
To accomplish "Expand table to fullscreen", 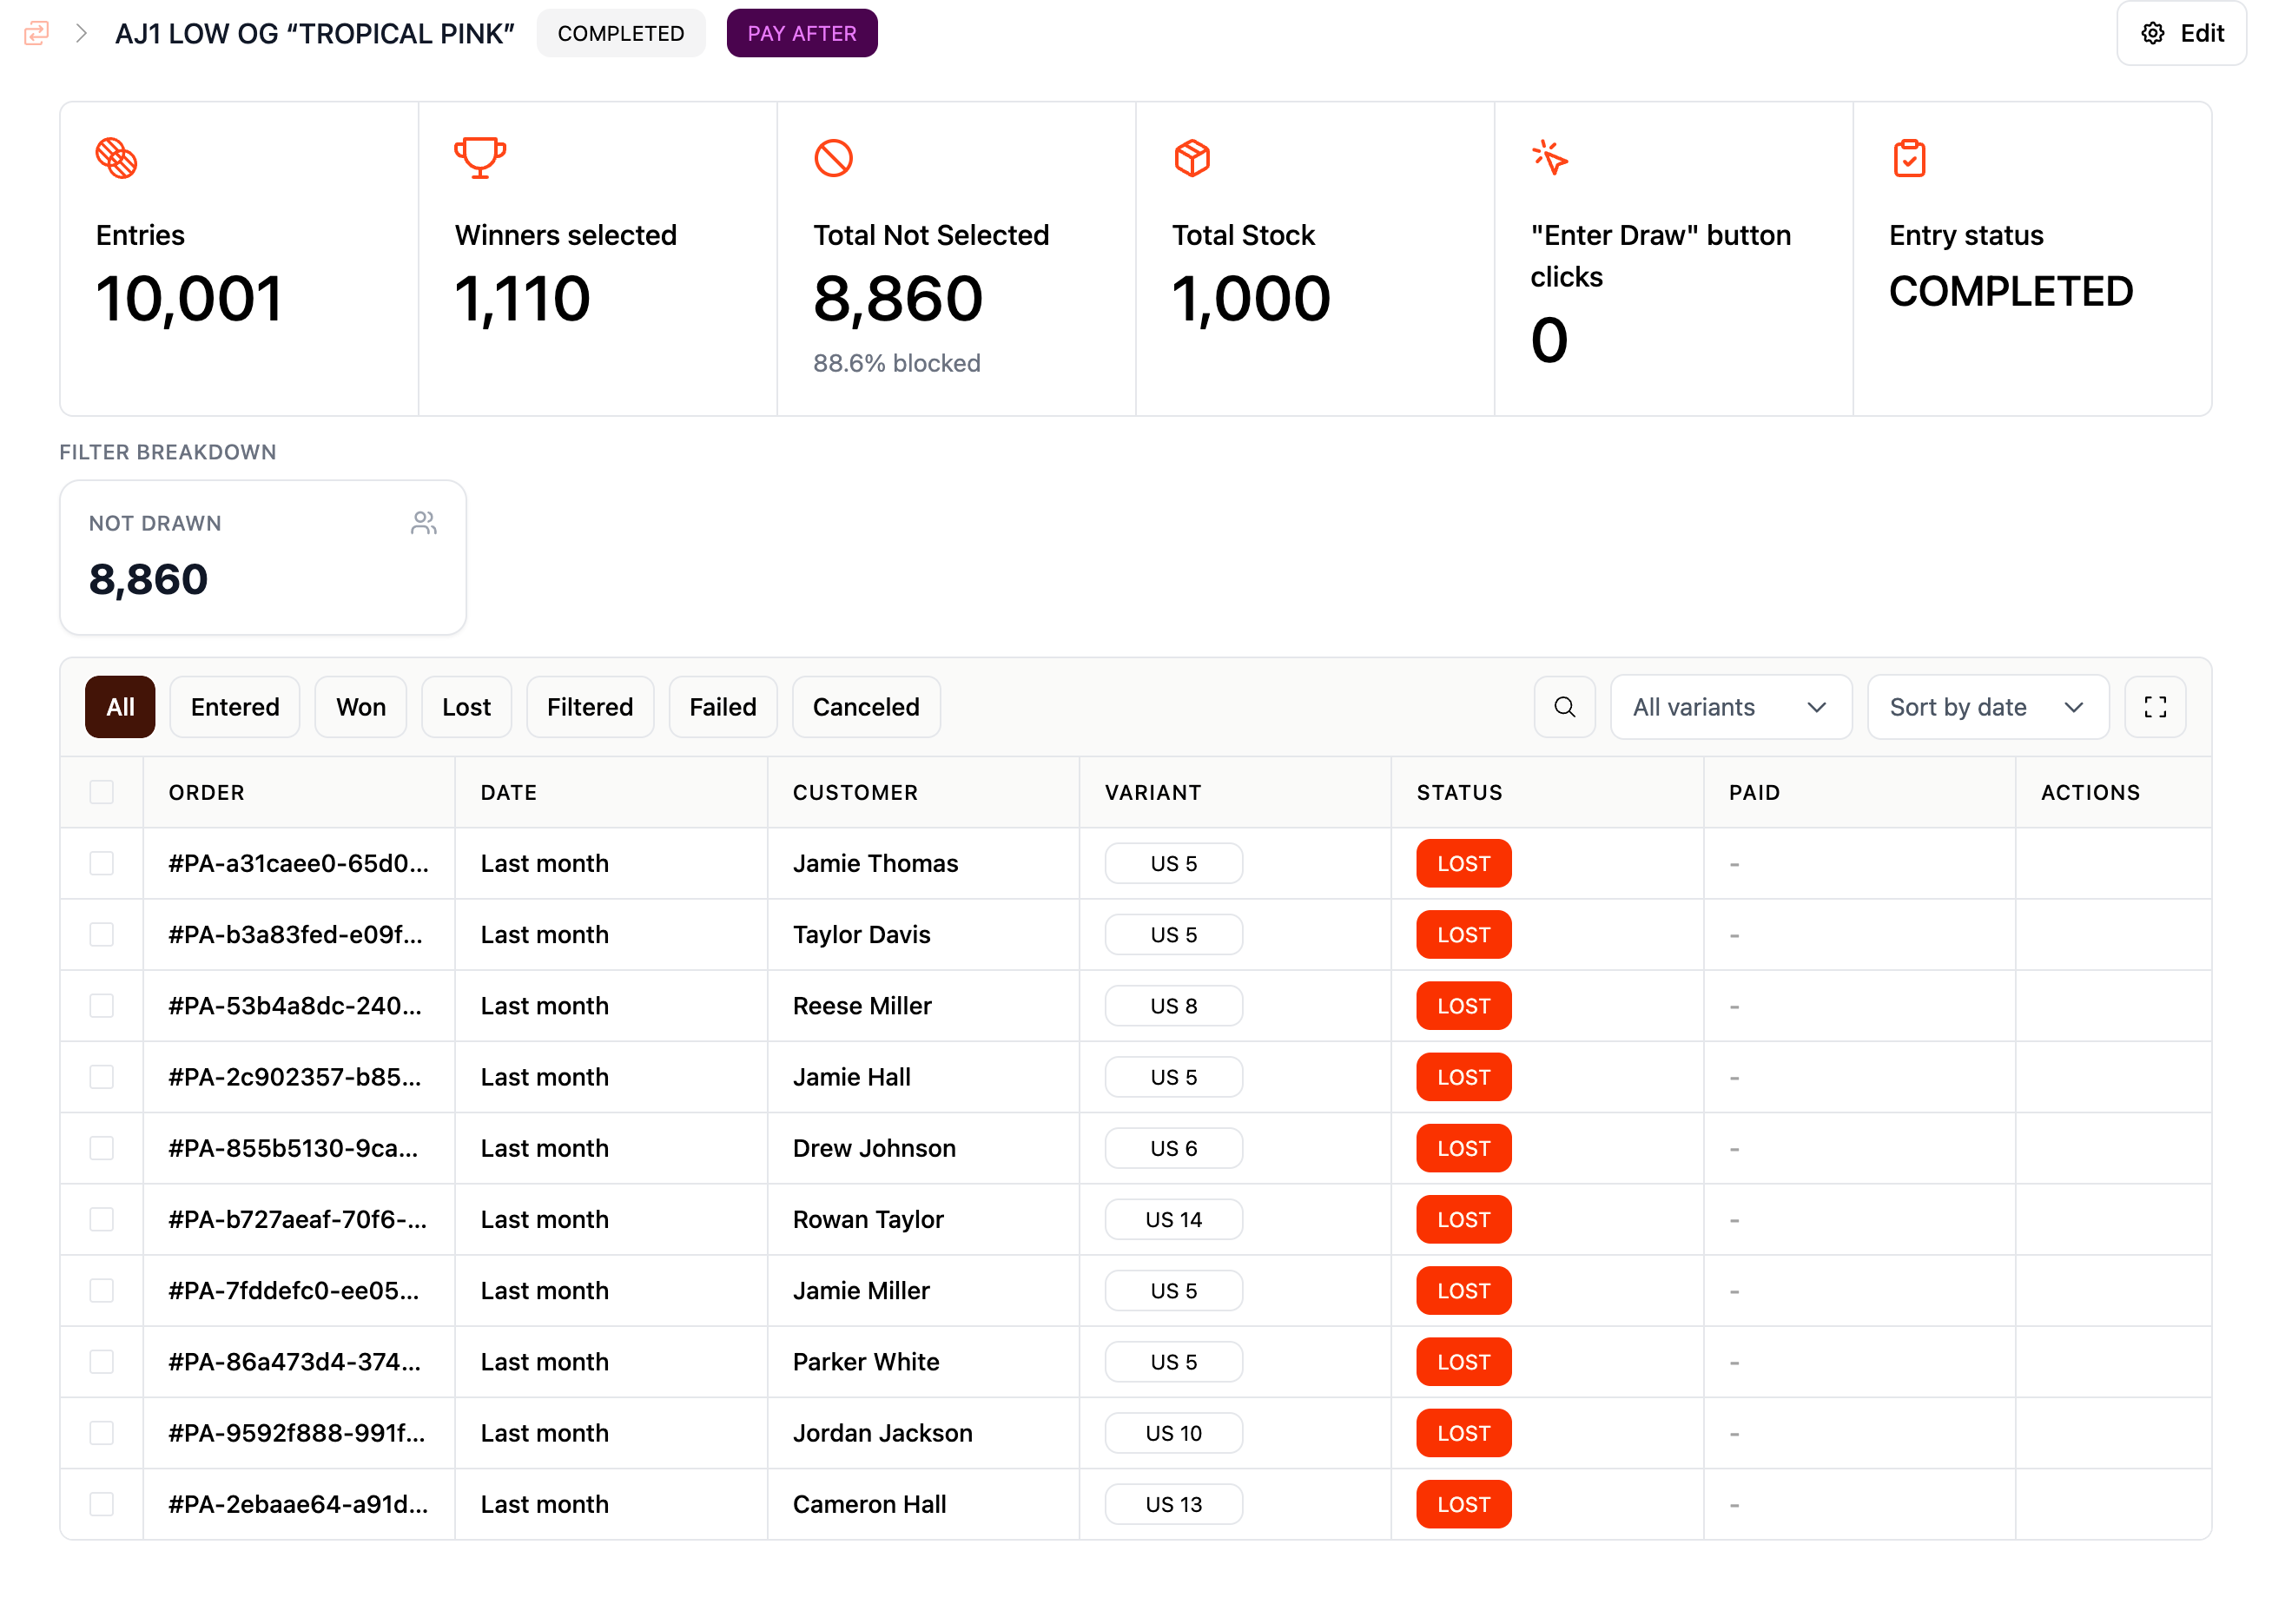I will click(2155, 707).
